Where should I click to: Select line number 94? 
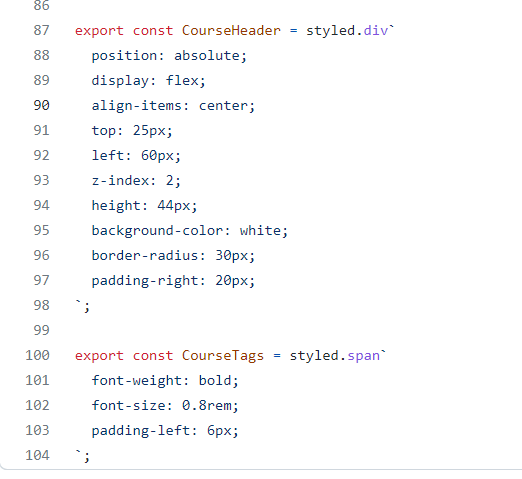[x=42, y=205]
